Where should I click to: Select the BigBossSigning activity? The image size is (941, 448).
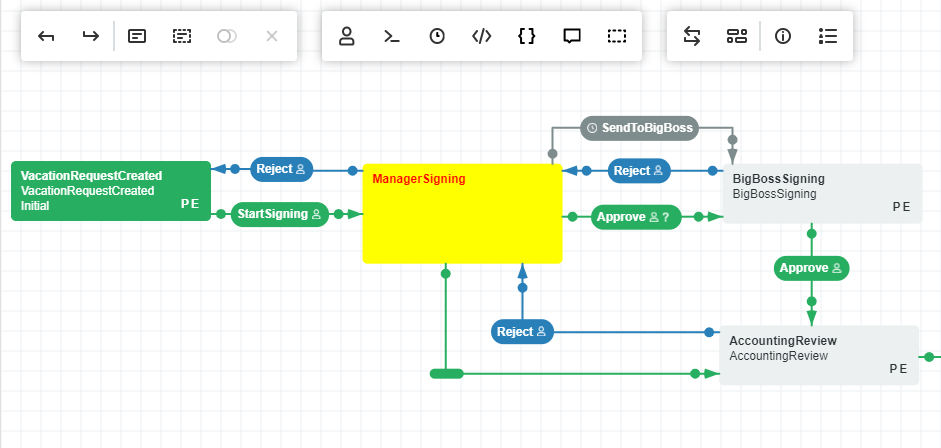822,194
